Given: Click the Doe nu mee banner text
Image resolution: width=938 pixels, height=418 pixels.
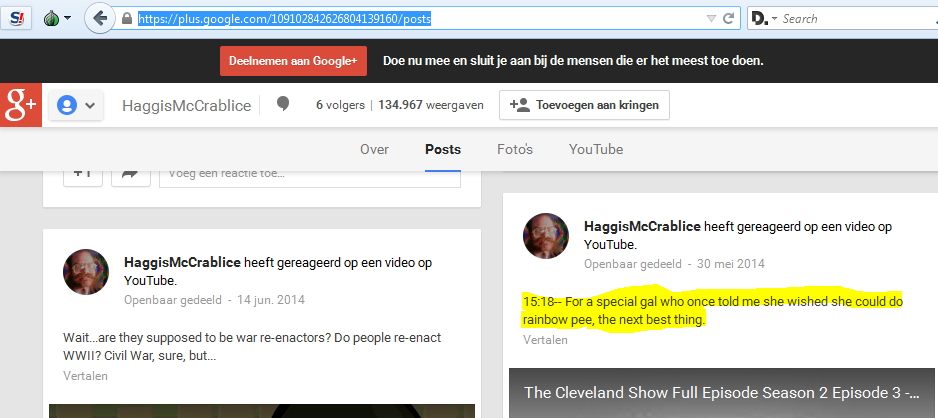Looking at the screenshot, I should [573, 61].
